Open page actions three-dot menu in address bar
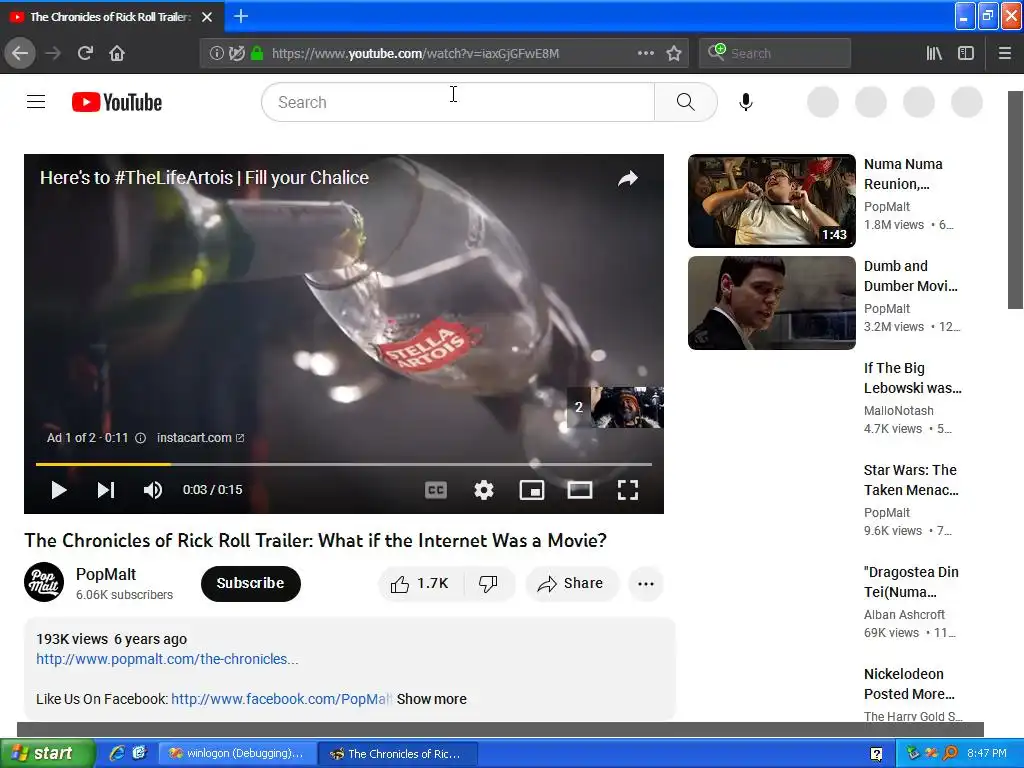Viewport: 1024px width, 768px height. coord(645,53)
